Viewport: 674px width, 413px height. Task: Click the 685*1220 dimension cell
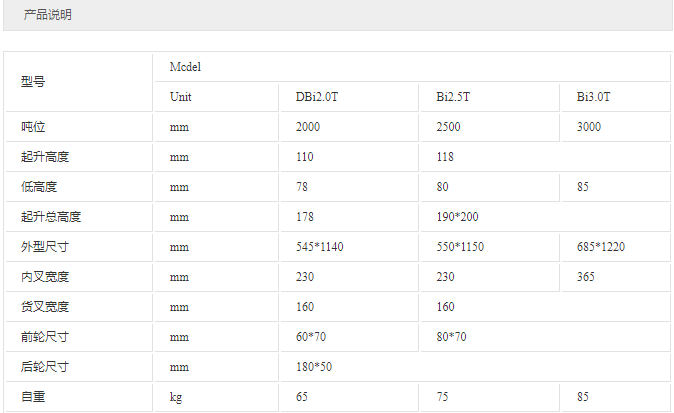point(602,247)
